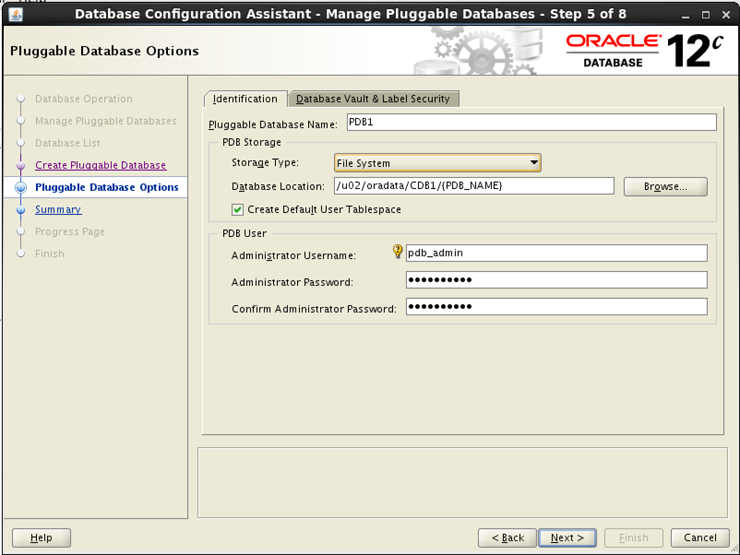
Task: Click the Oracle 12c Database logo
Action: [644, 50]
